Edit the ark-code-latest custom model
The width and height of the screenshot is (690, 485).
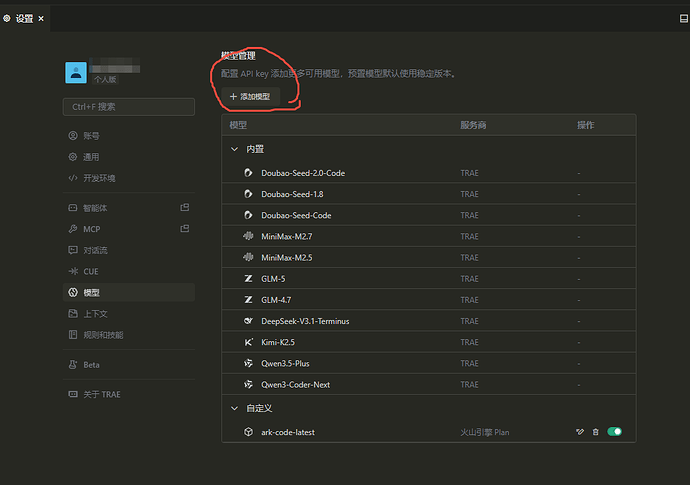tap(580, 432)
